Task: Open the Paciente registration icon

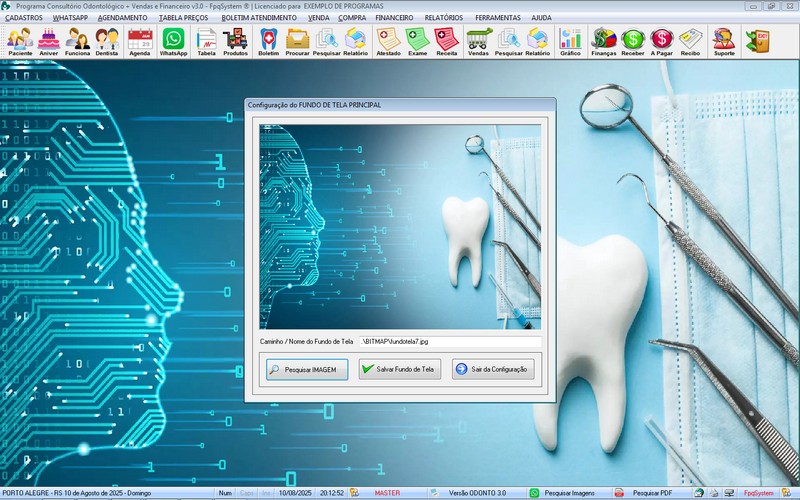Action: coord(20,41)
